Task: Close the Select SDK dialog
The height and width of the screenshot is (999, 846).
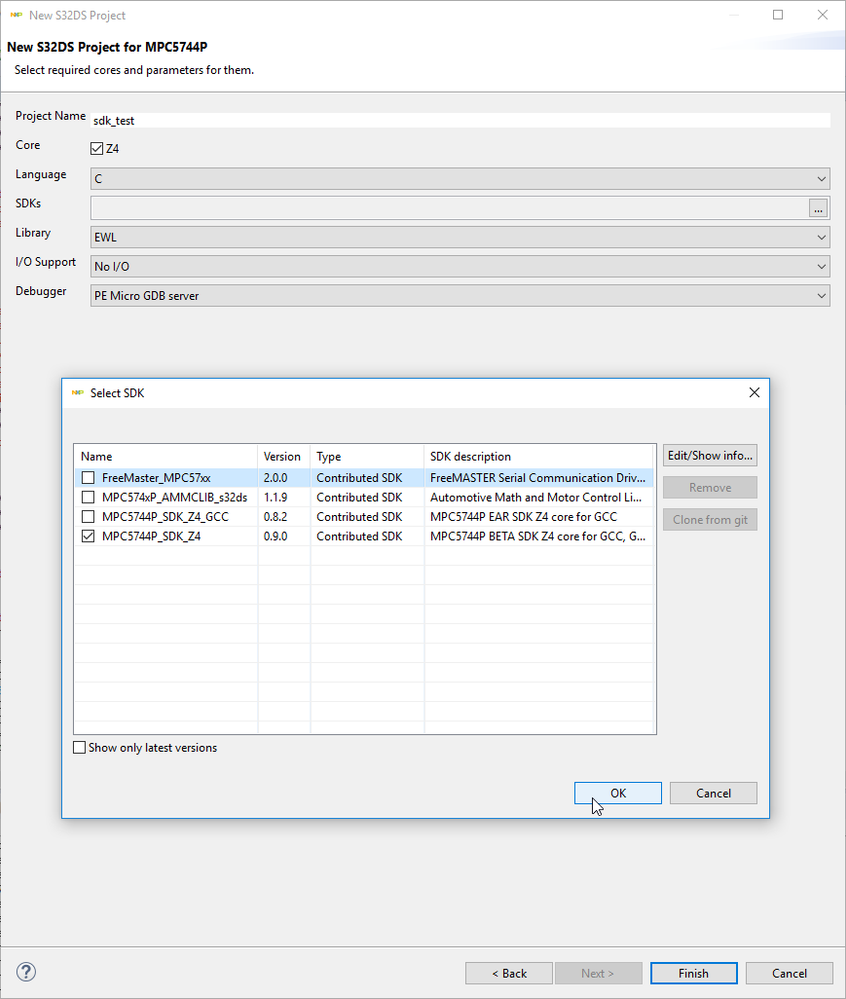Action: tap(754, 392)
